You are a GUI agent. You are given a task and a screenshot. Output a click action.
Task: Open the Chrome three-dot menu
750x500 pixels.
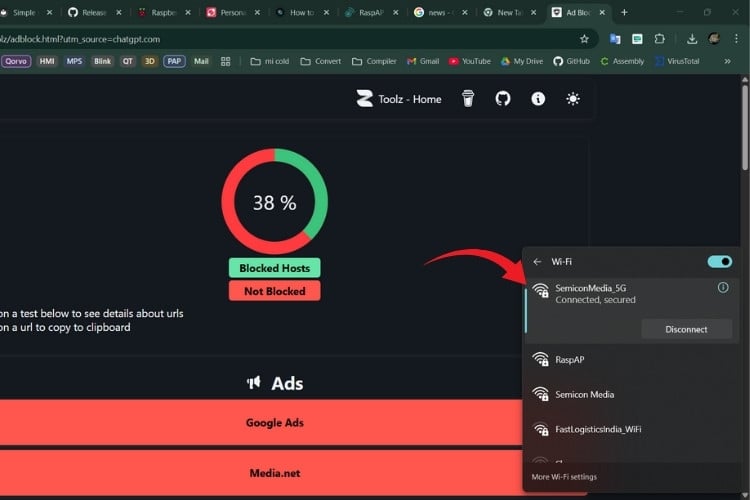736,39
